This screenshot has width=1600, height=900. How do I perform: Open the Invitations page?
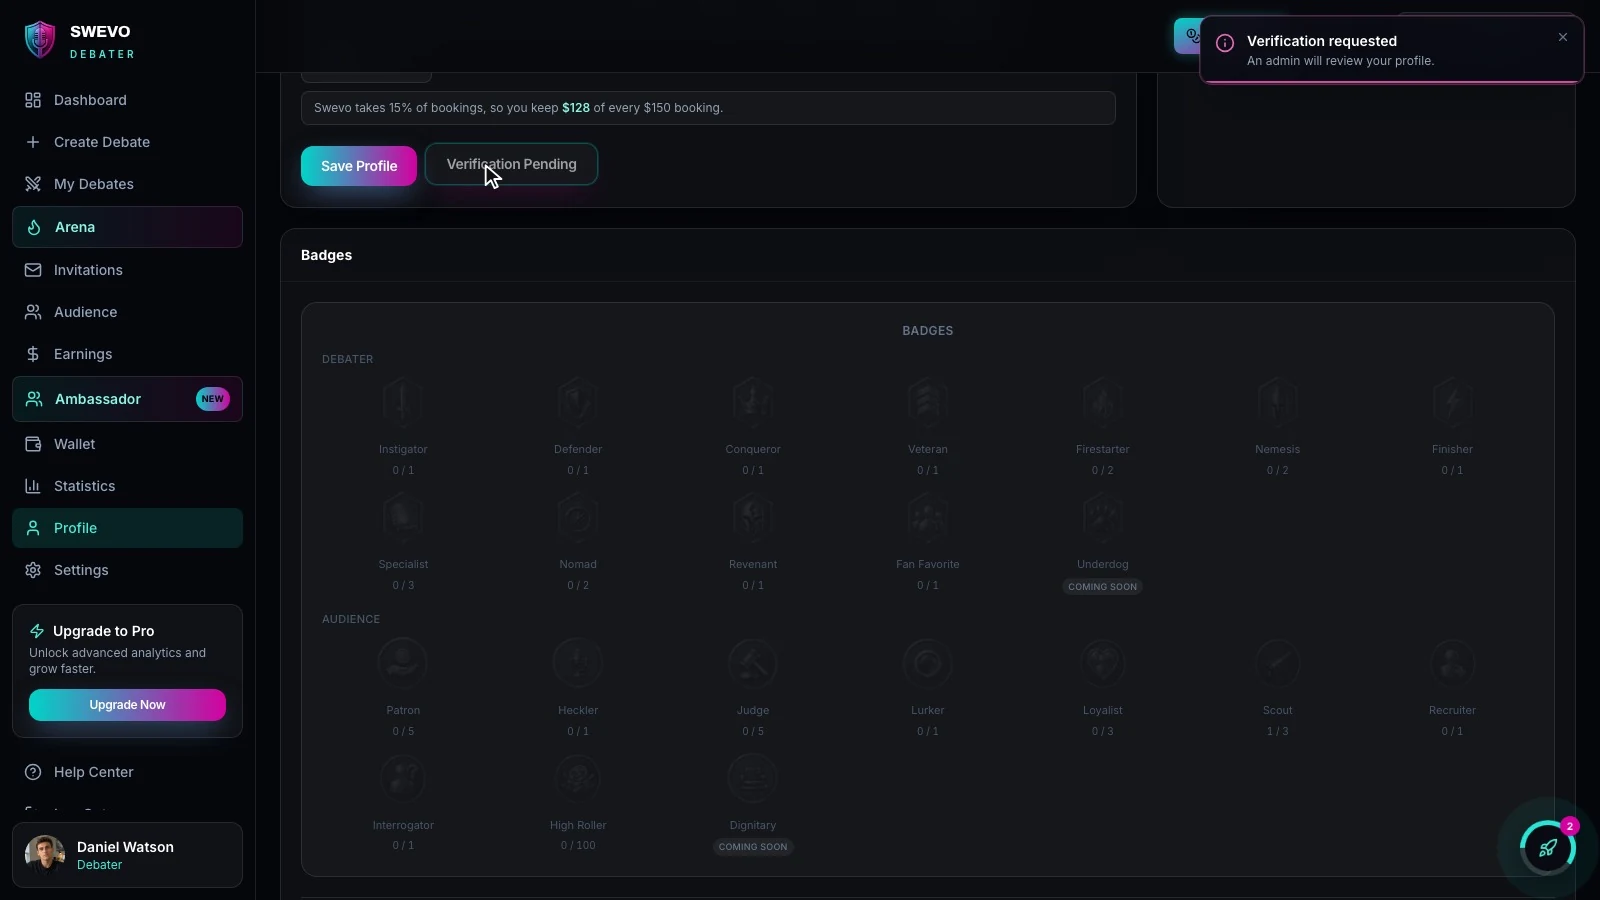click(x=127, y=270)
